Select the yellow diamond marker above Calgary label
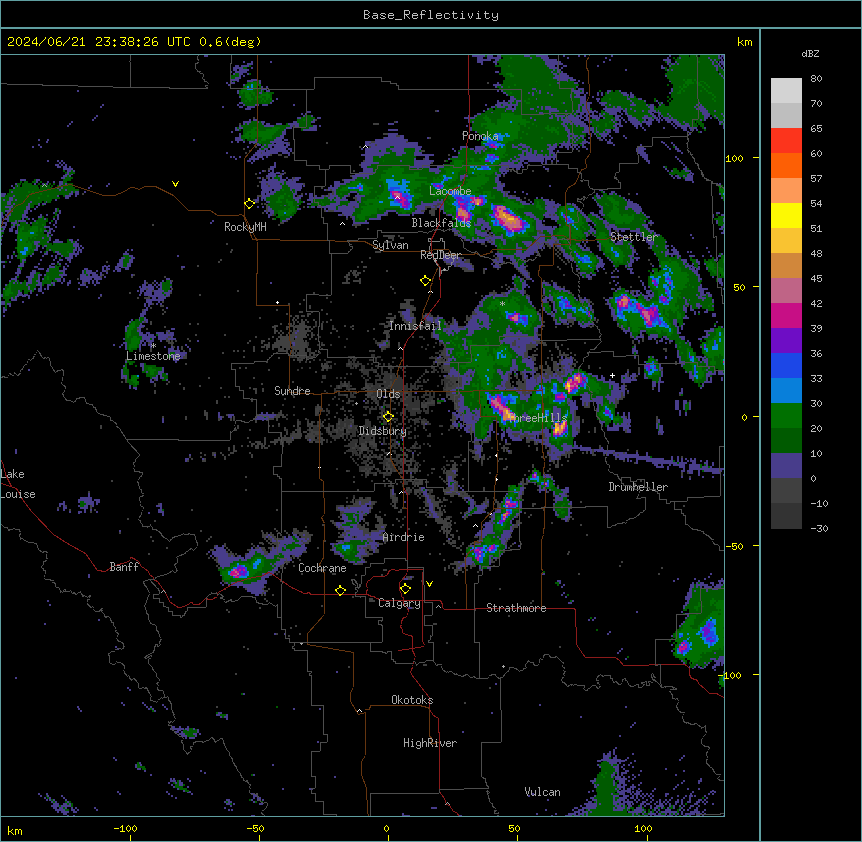 point(405,589)
